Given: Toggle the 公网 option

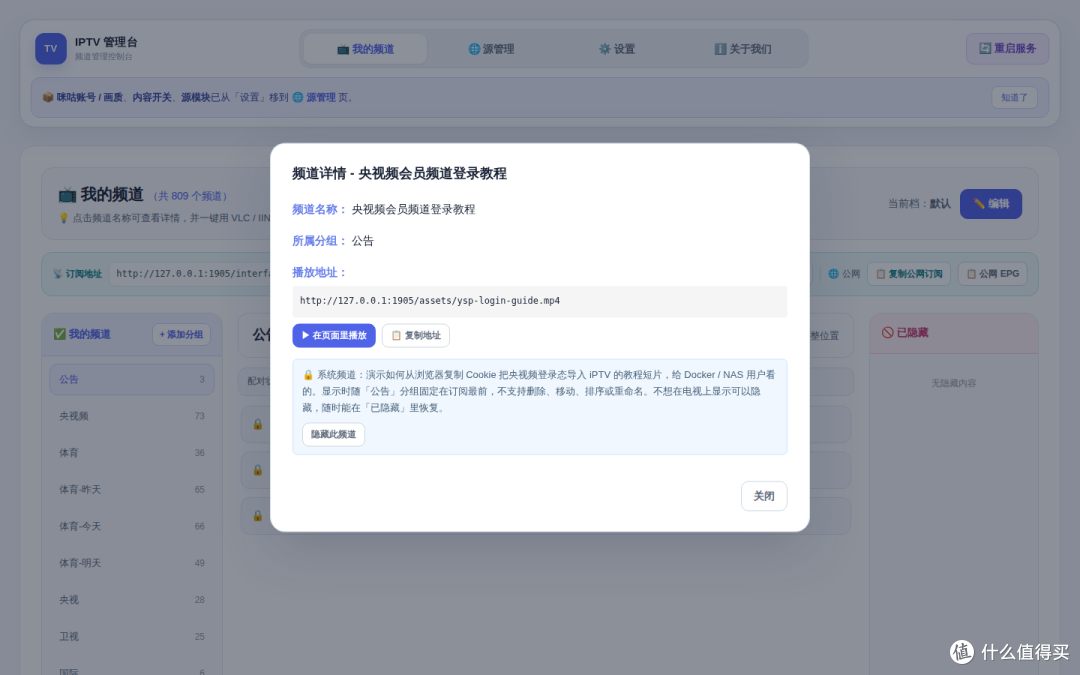Looking at the screenshot, I should (844, 273).
